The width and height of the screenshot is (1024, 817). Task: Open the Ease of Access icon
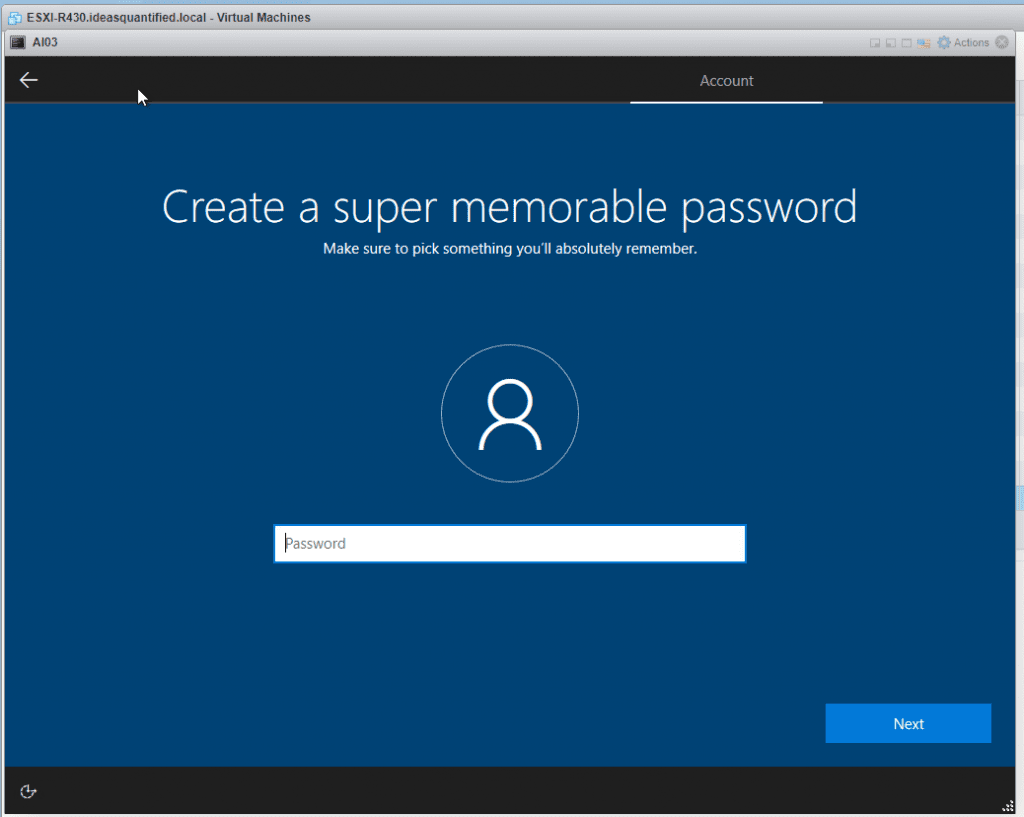pyautogui.click(x=28, y=792)
